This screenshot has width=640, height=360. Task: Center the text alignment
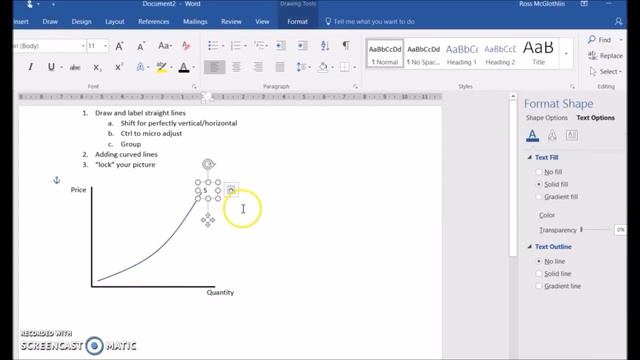coord(236,67)
